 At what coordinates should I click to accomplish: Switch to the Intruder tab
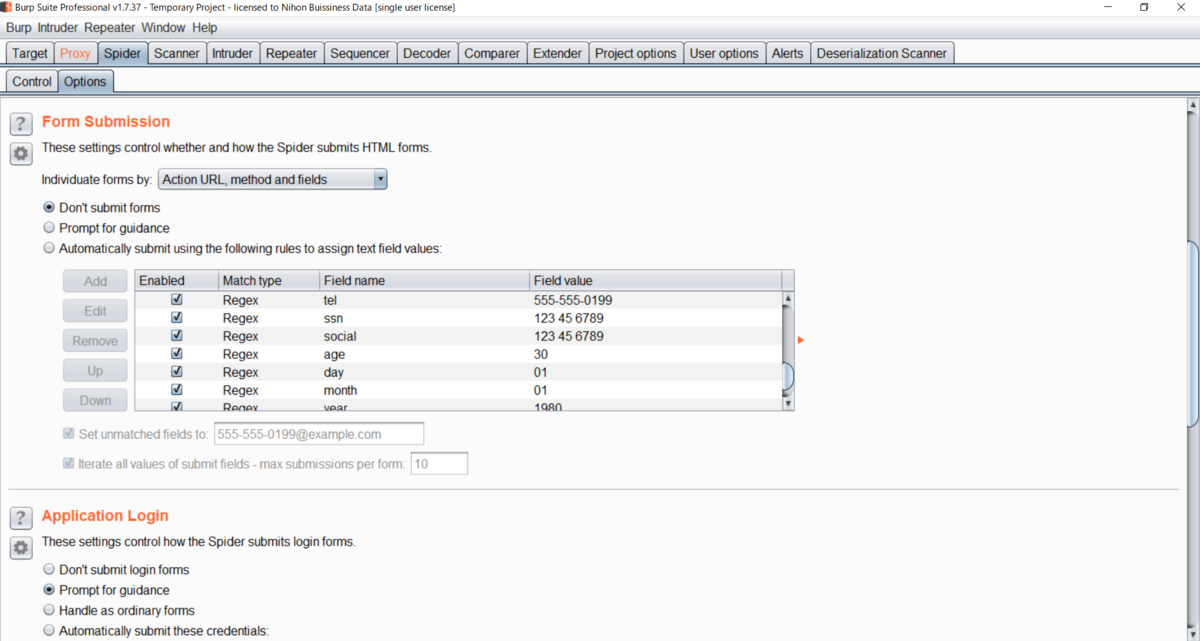pos(232,53)
